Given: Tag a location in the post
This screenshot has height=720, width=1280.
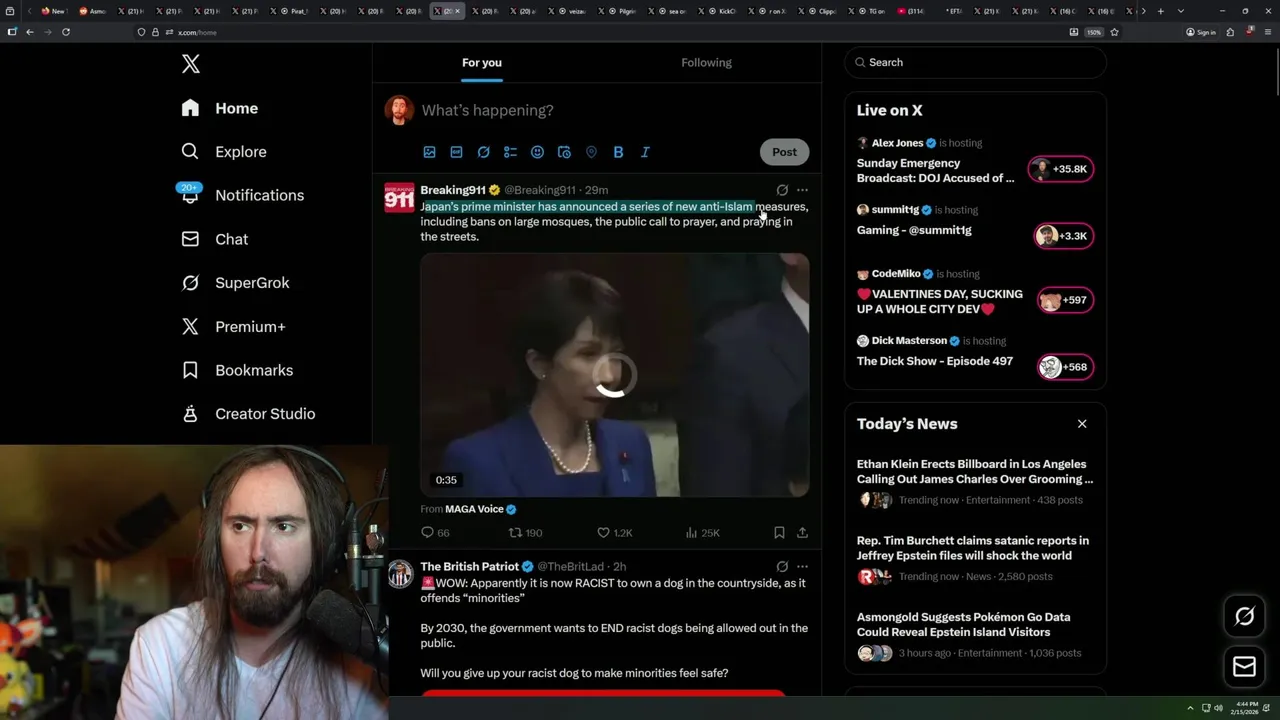Looking at the screenshot, I should pos(591,152).
